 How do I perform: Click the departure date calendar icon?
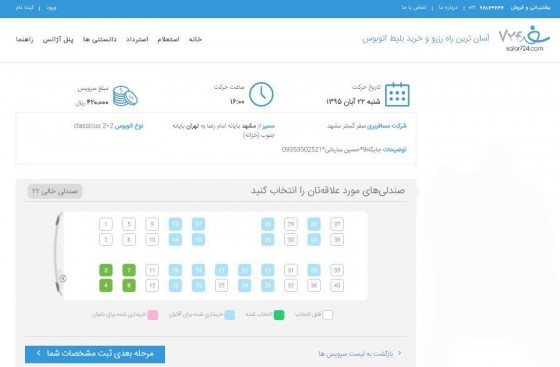pos(397,95)
